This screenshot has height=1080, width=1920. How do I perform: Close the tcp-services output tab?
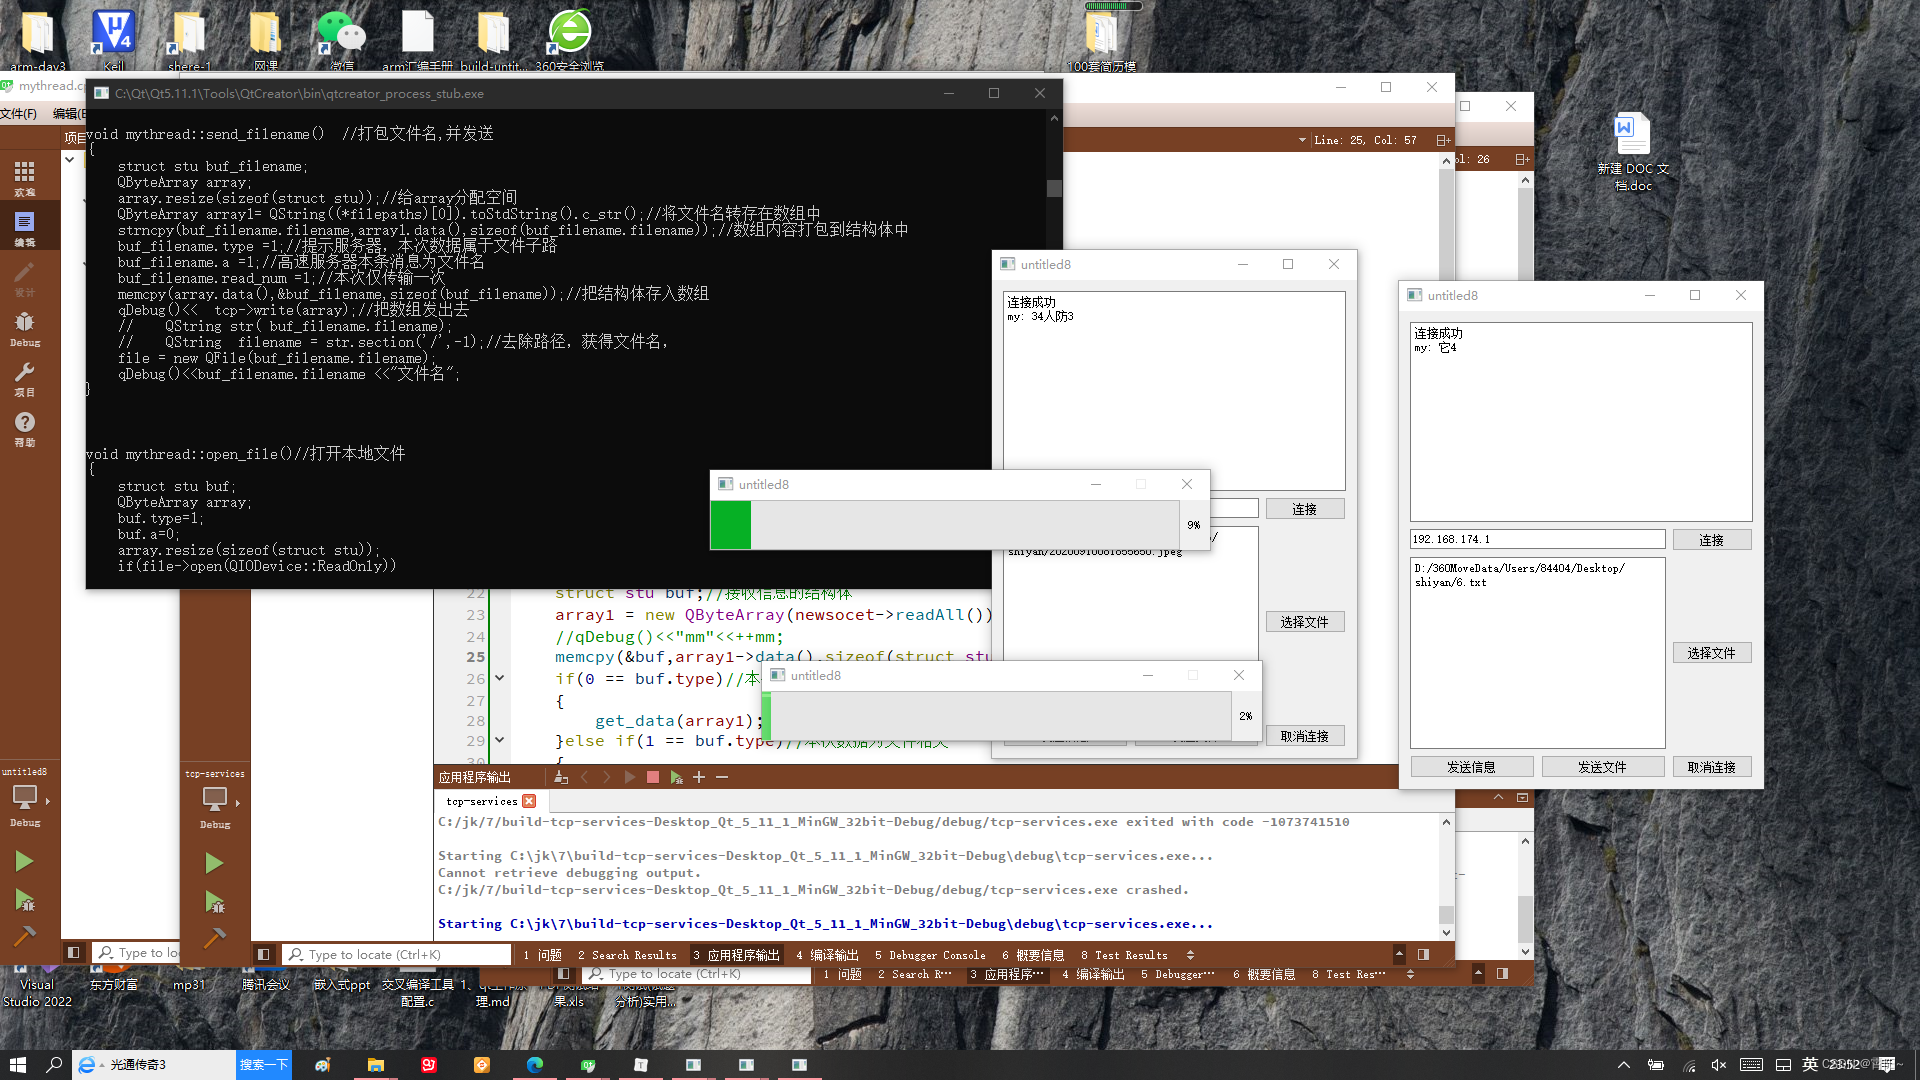tap(530, 801)
